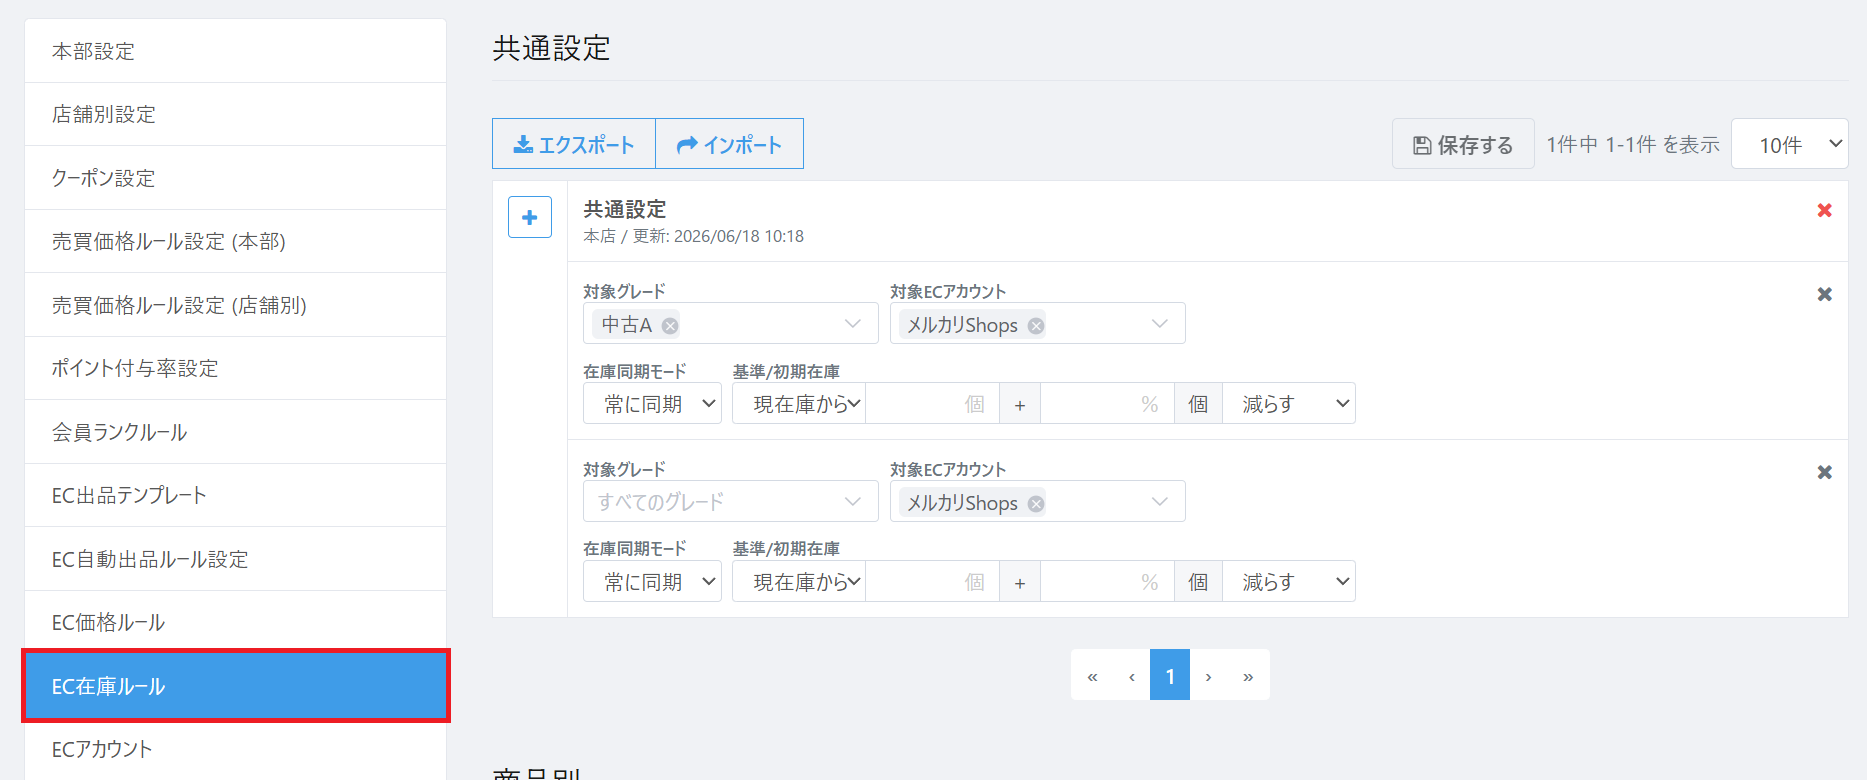This screenshot has height=780, width=1867.
Task: Click the 1件中 1-1件 を表示 text
Action: (1633, 144)
